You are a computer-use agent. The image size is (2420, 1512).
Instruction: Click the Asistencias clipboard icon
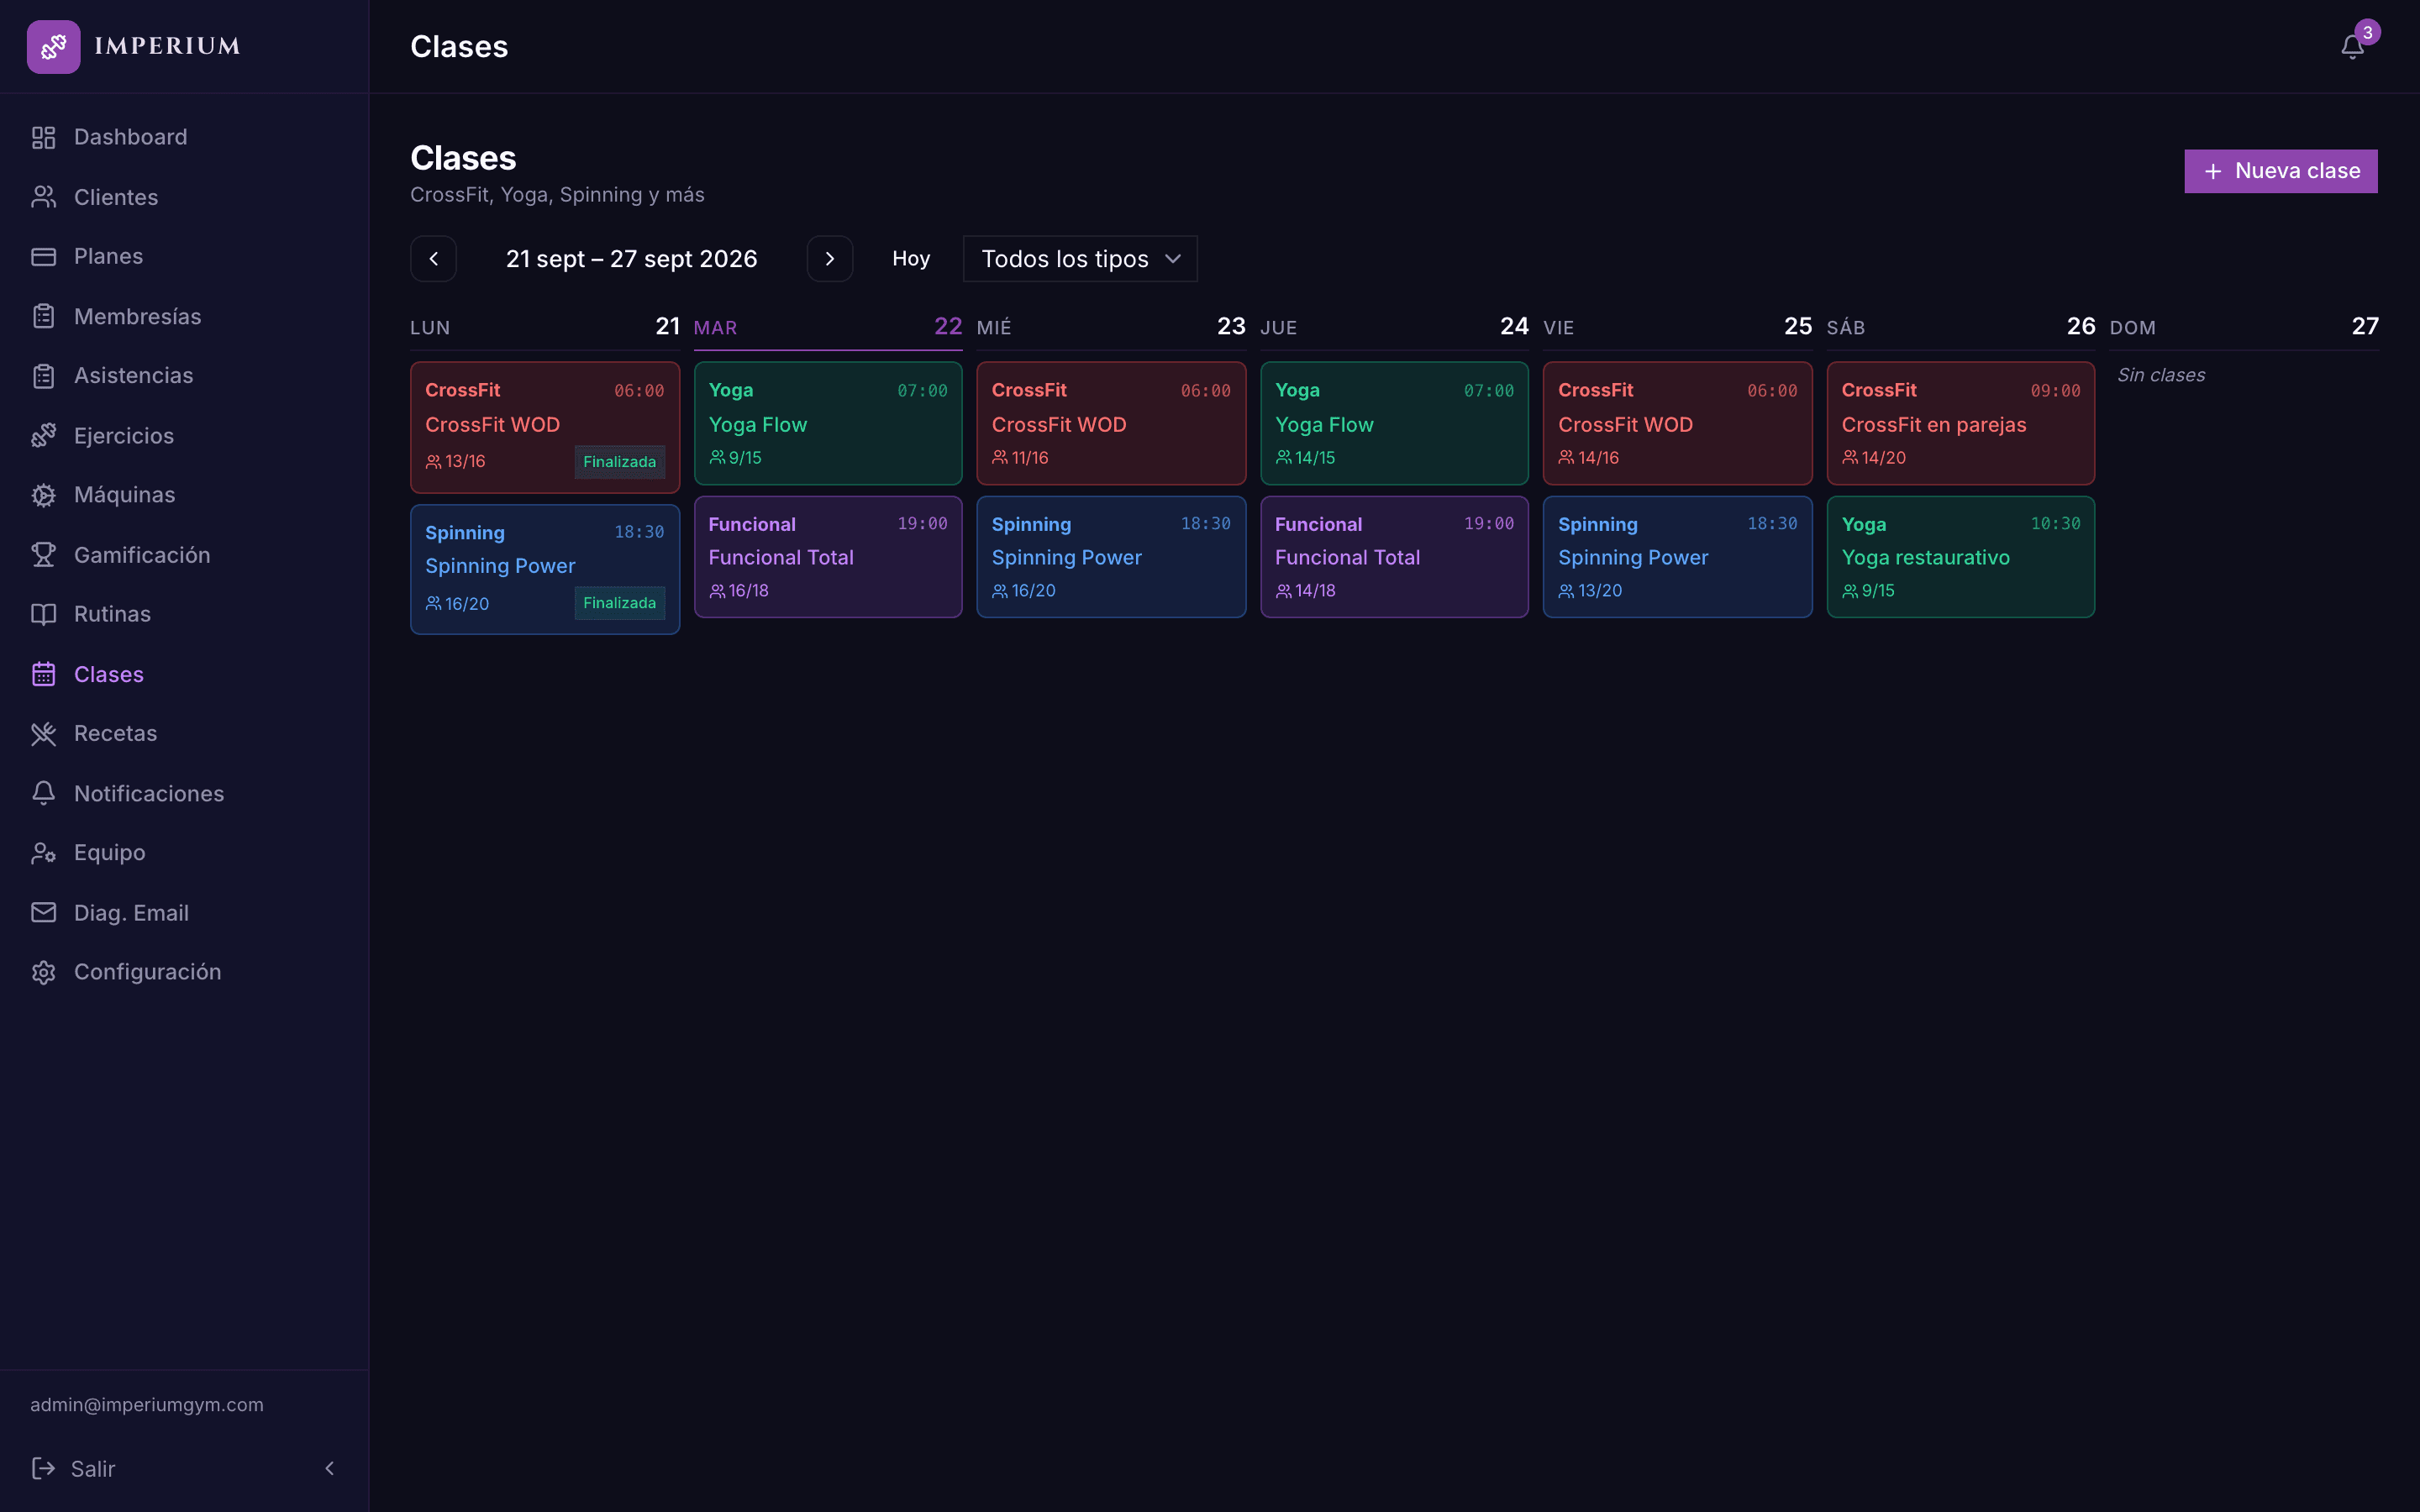43,376
